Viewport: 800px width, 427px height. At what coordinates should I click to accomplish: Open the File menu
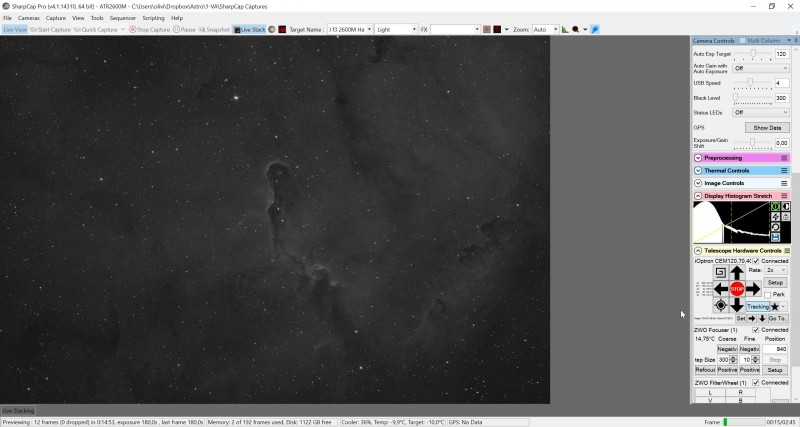(8, 18)
